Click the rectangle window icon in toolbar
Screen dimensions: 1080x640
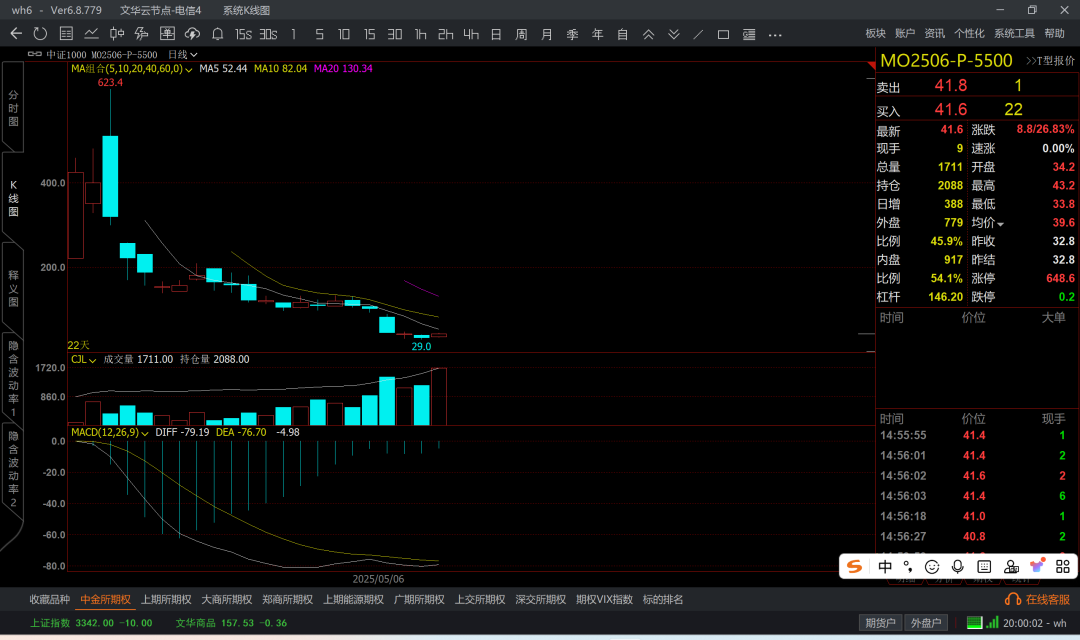point(723,34)
